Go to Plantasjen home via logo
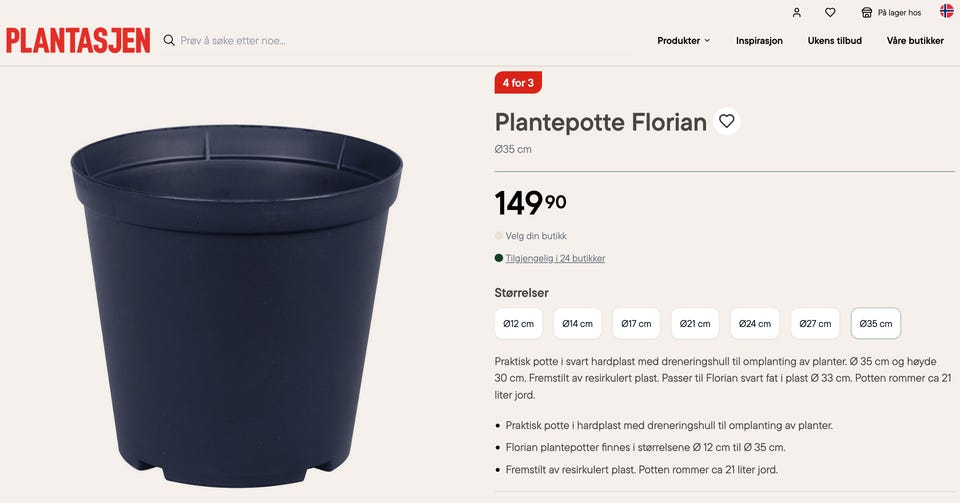960x503 pixels. pyautogui.click(x=78, y=40)
